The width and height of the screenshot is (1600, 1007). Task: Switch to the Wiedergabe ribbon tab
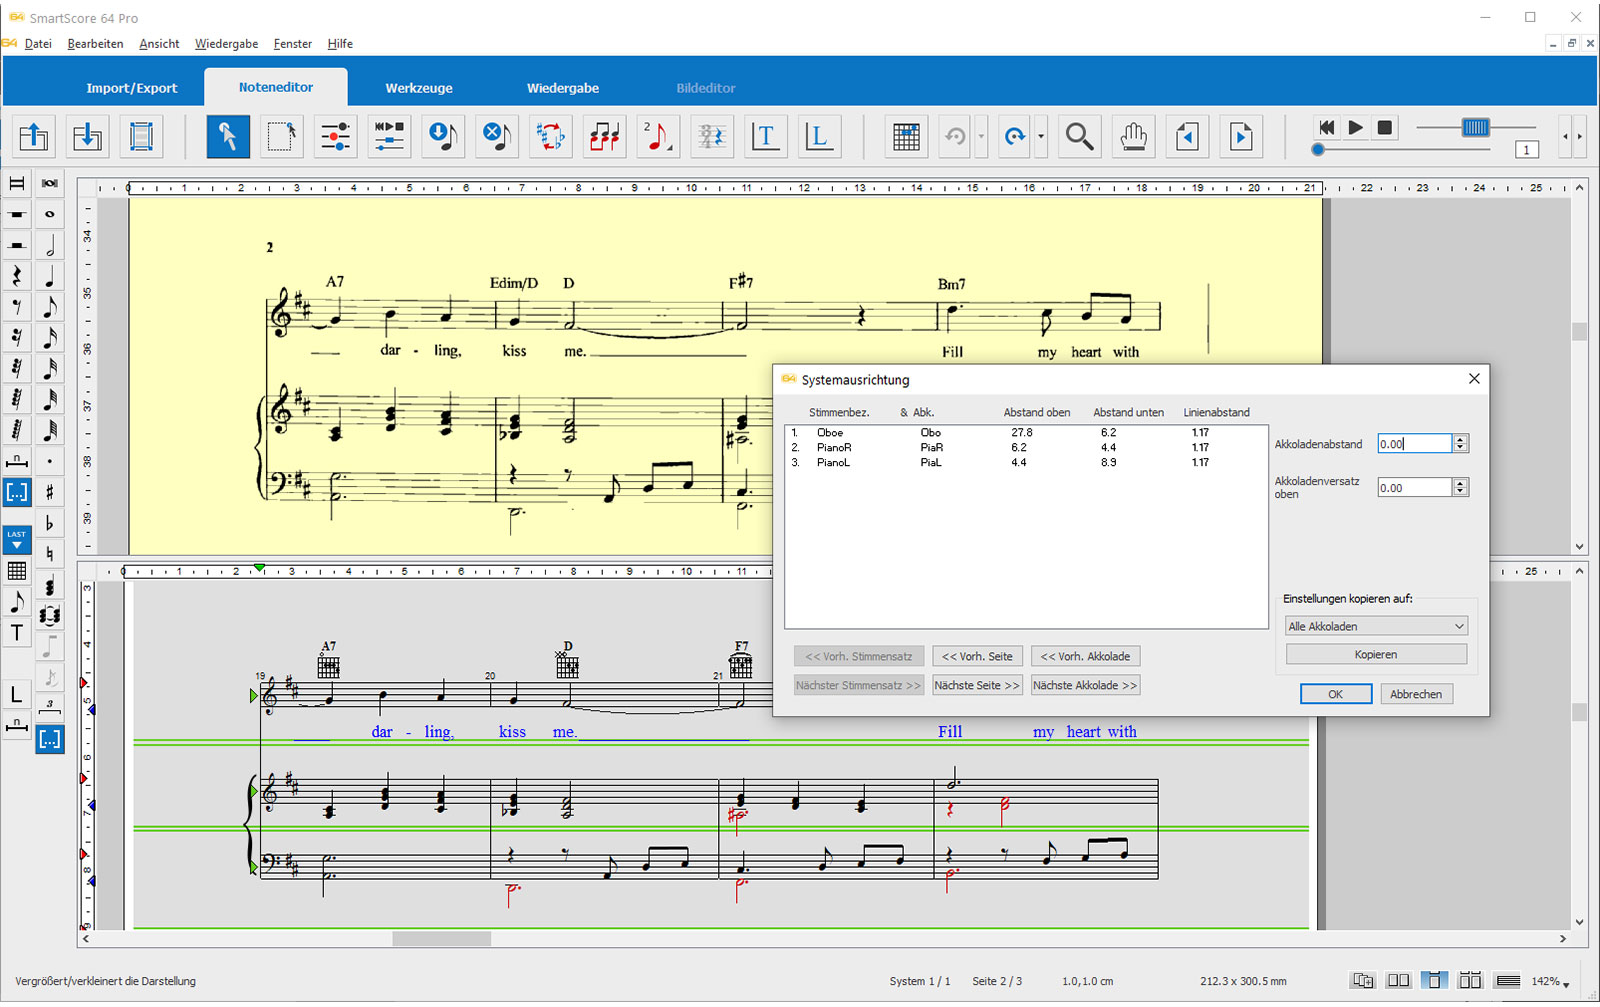[x=563, y=88]
